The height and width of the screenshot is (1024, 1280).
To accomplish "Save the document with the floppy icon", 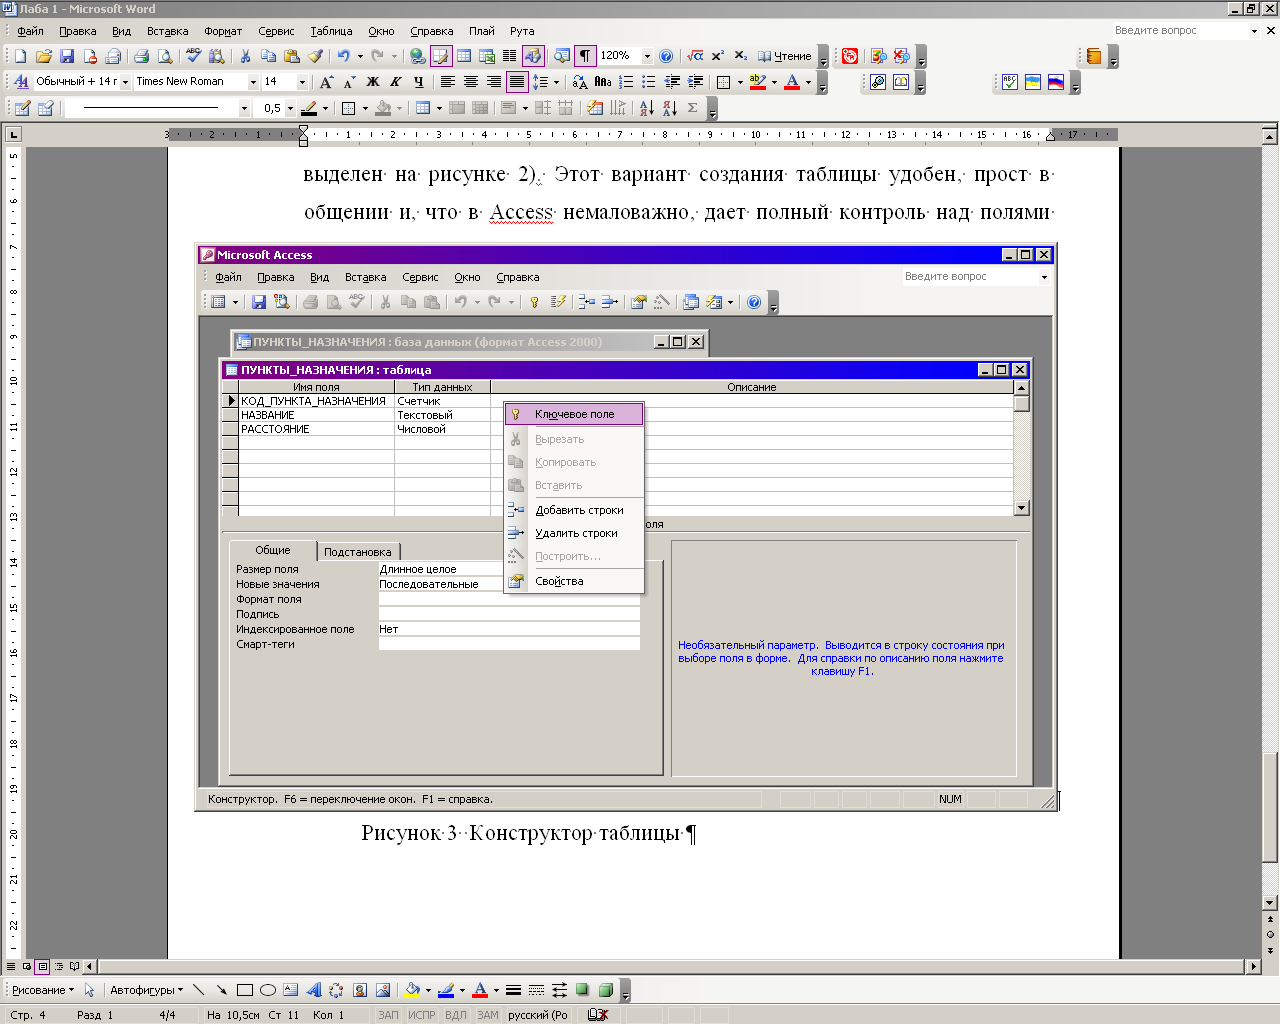I will pyautogui.click(x=67, y=56).
